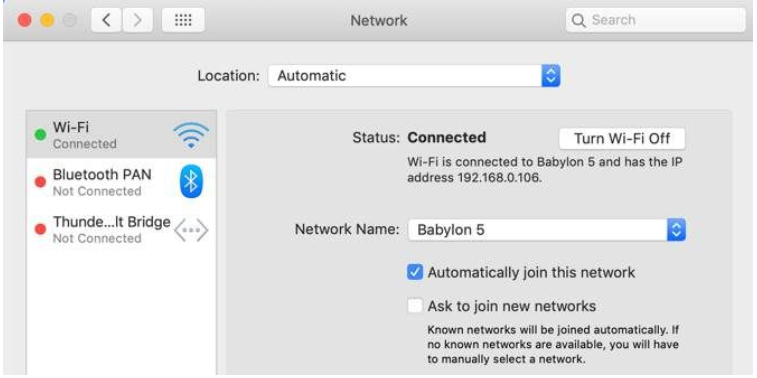Select Thunderbolt Bridge service in list
Screen dimensions: 757x378
(x=121, y=230)
